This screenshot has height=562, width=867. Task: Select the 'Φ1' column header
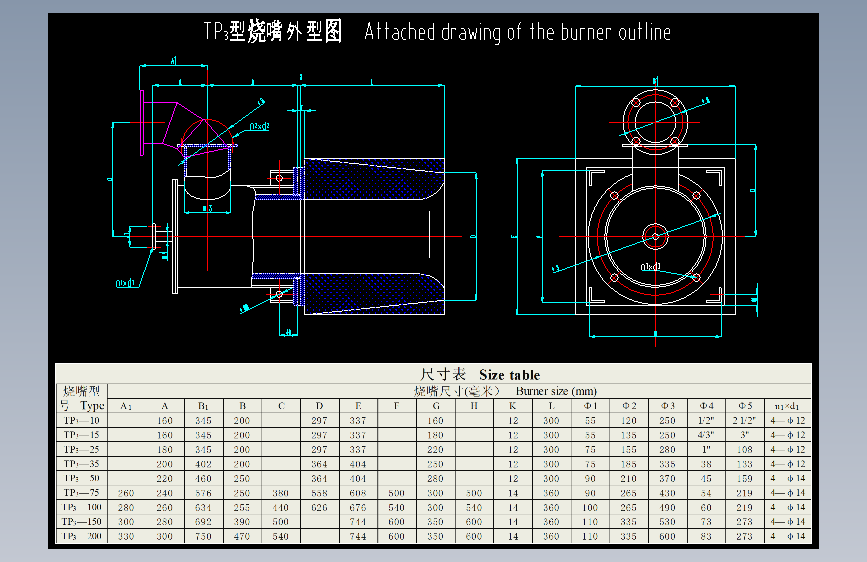pos(590,406)
